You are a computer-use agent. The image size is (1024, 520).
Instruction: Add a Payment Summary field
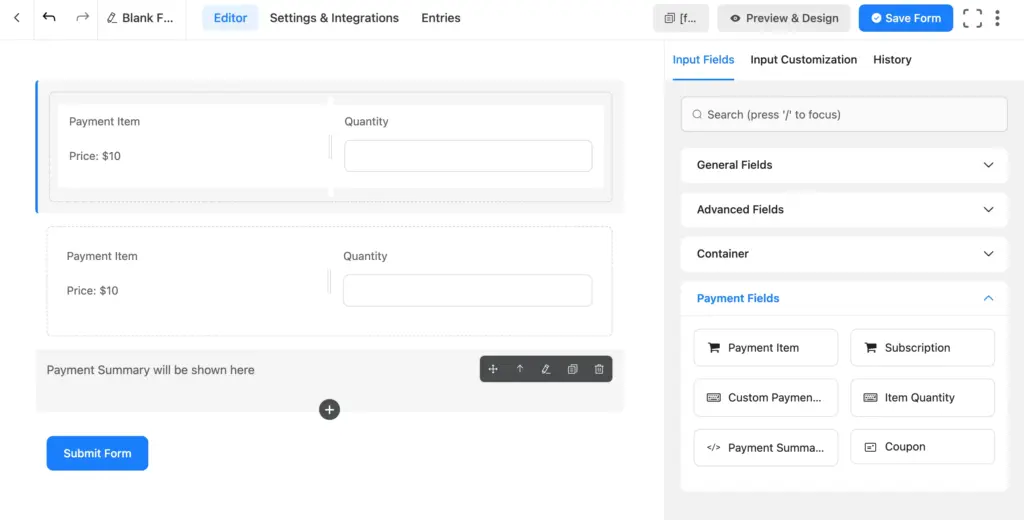click(x=765, y=447)
